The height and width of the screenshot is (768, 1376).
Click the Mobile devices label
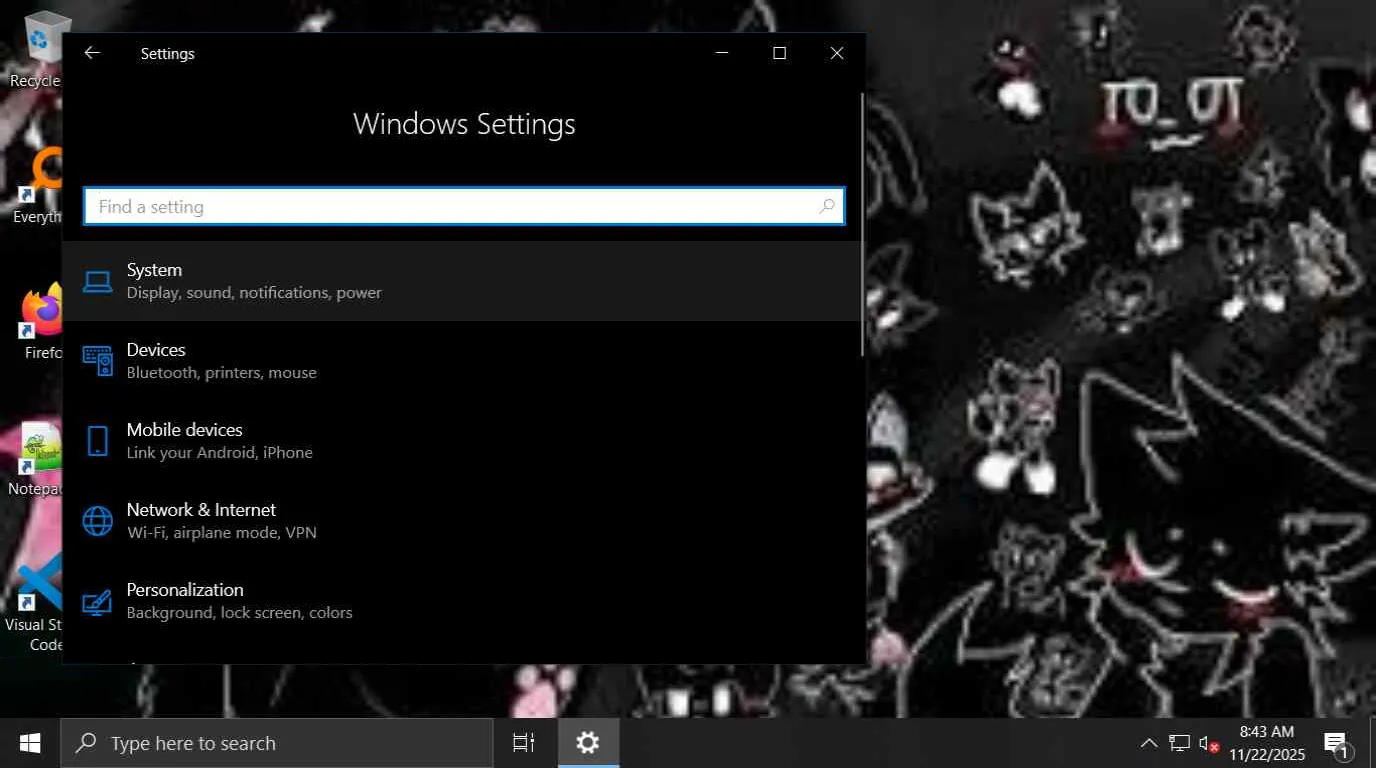coord(185,430)
